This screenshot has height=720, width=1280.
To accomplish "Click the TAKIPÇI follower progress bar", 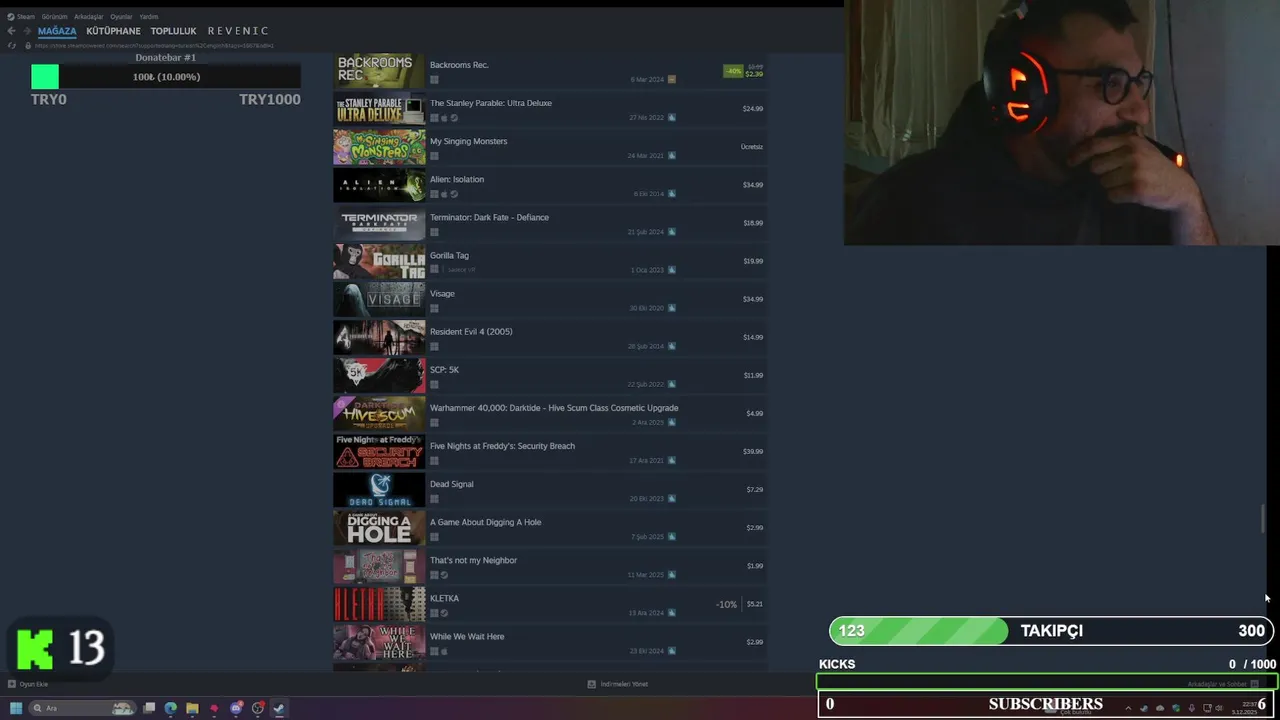I will (x=1050, y=631).
